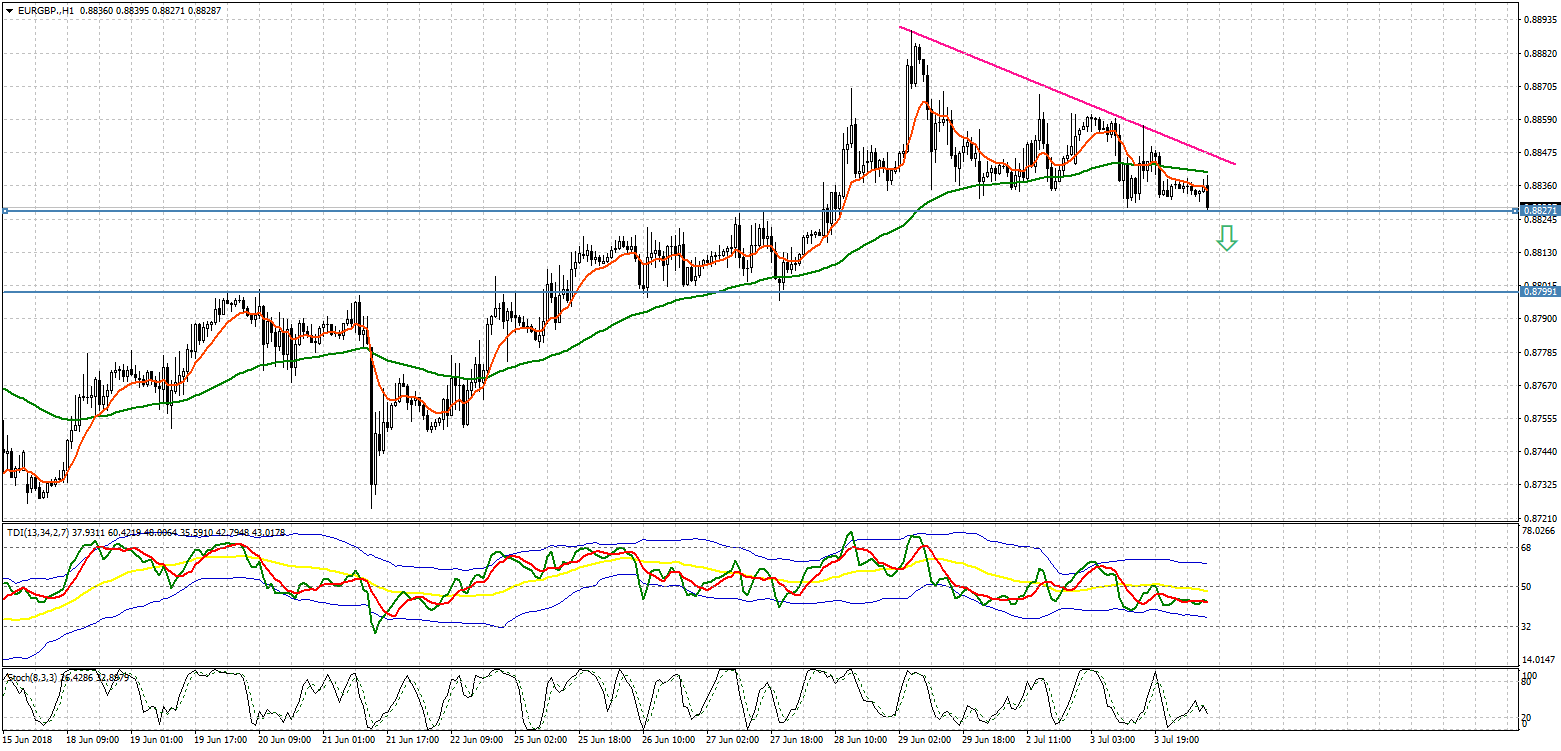Click the 25 Jun 02:00 time label
This screenshot has height=751, width=1561.
(542, 740)
